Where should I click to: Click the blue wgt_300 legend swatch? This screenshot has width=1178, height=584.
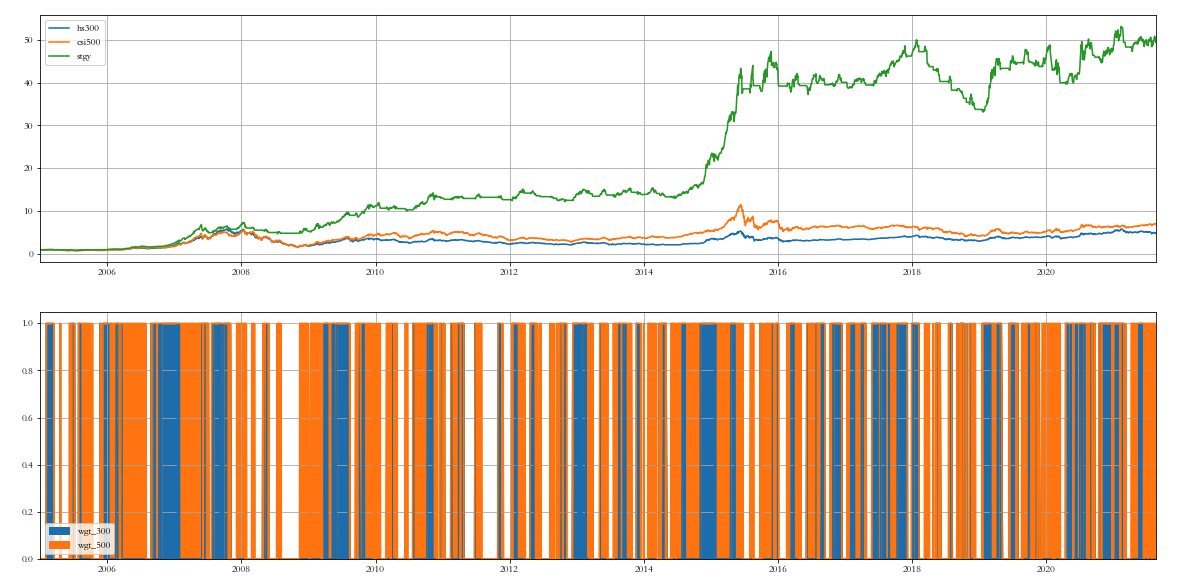click(59, 531)
